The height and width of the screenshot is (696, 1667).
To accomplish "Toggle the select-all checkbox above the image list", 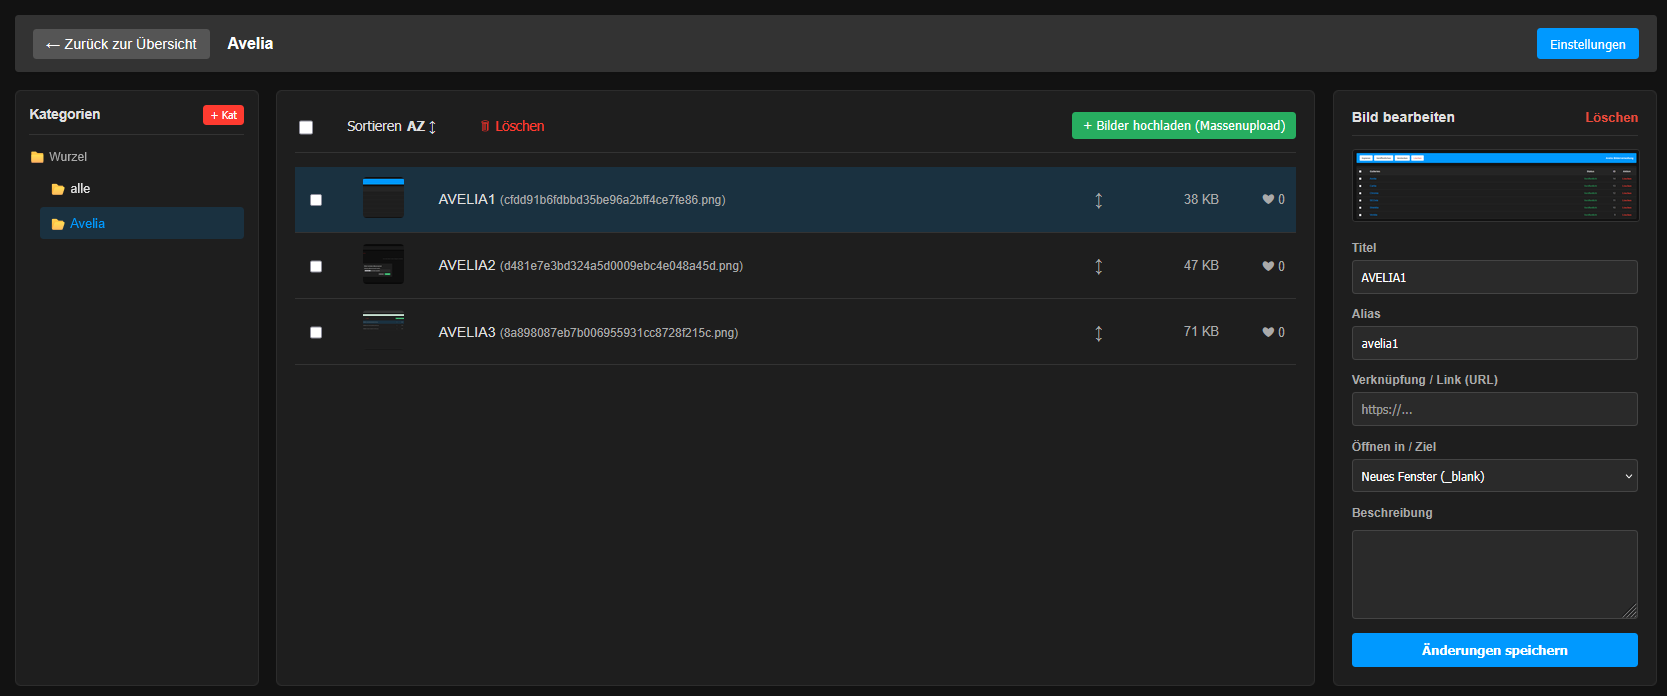I will pos(306,127).
